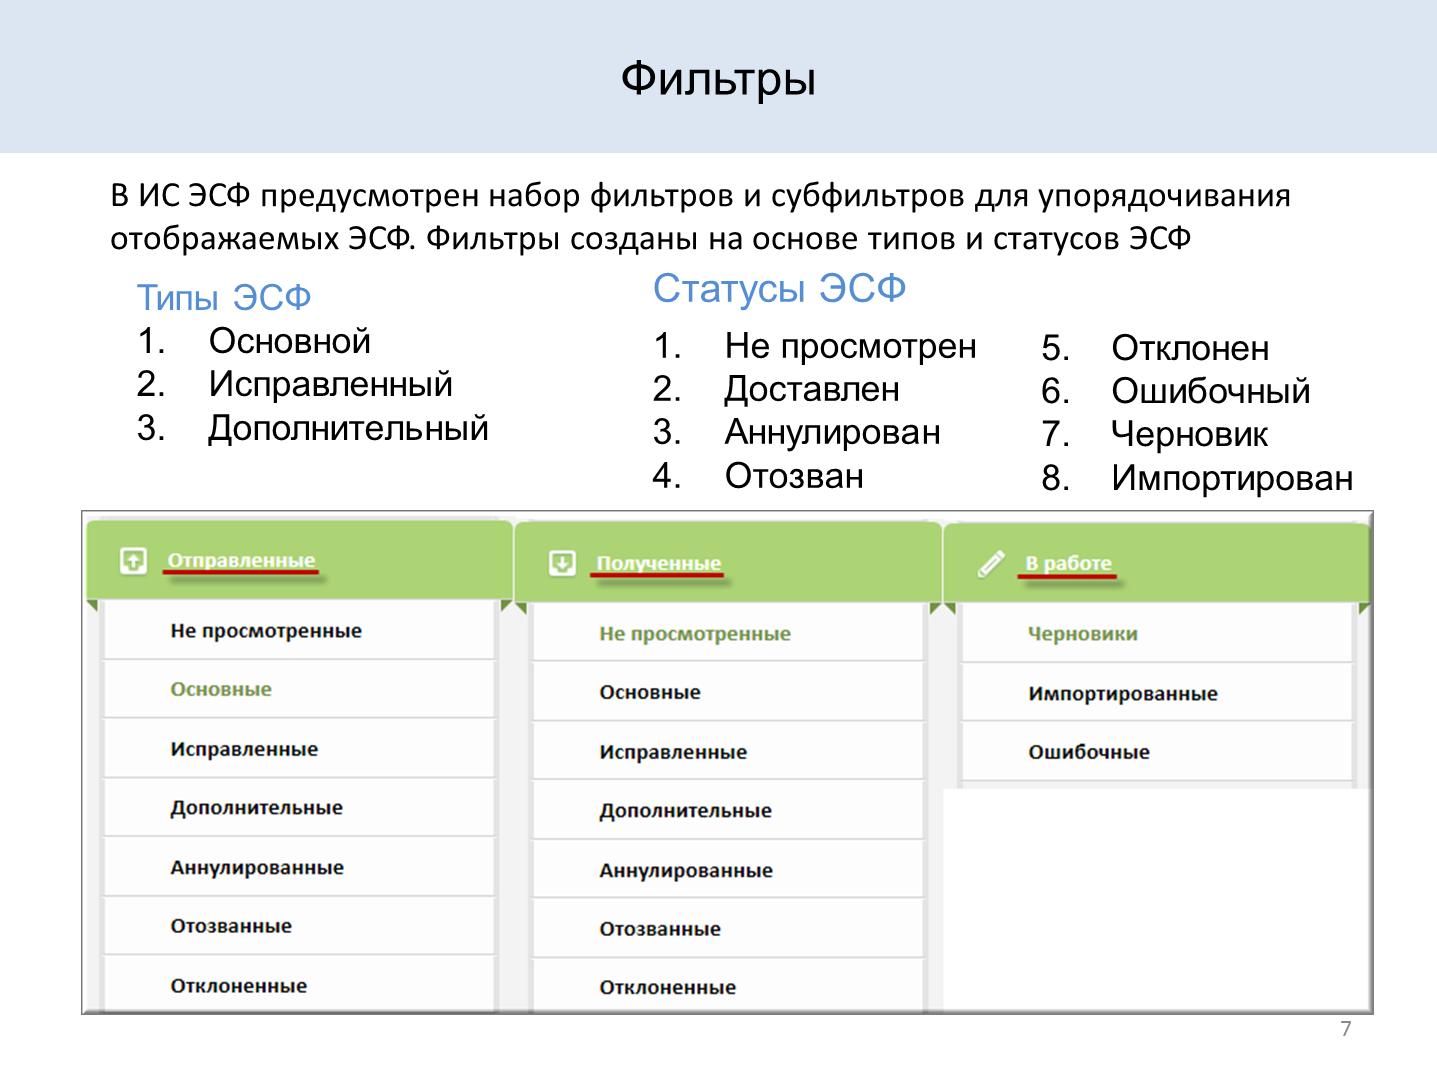Show Отозванные under Полученные
The height and width of the screenshot is (1079, 1437).
pyautogui.click(x=660, y=929)
